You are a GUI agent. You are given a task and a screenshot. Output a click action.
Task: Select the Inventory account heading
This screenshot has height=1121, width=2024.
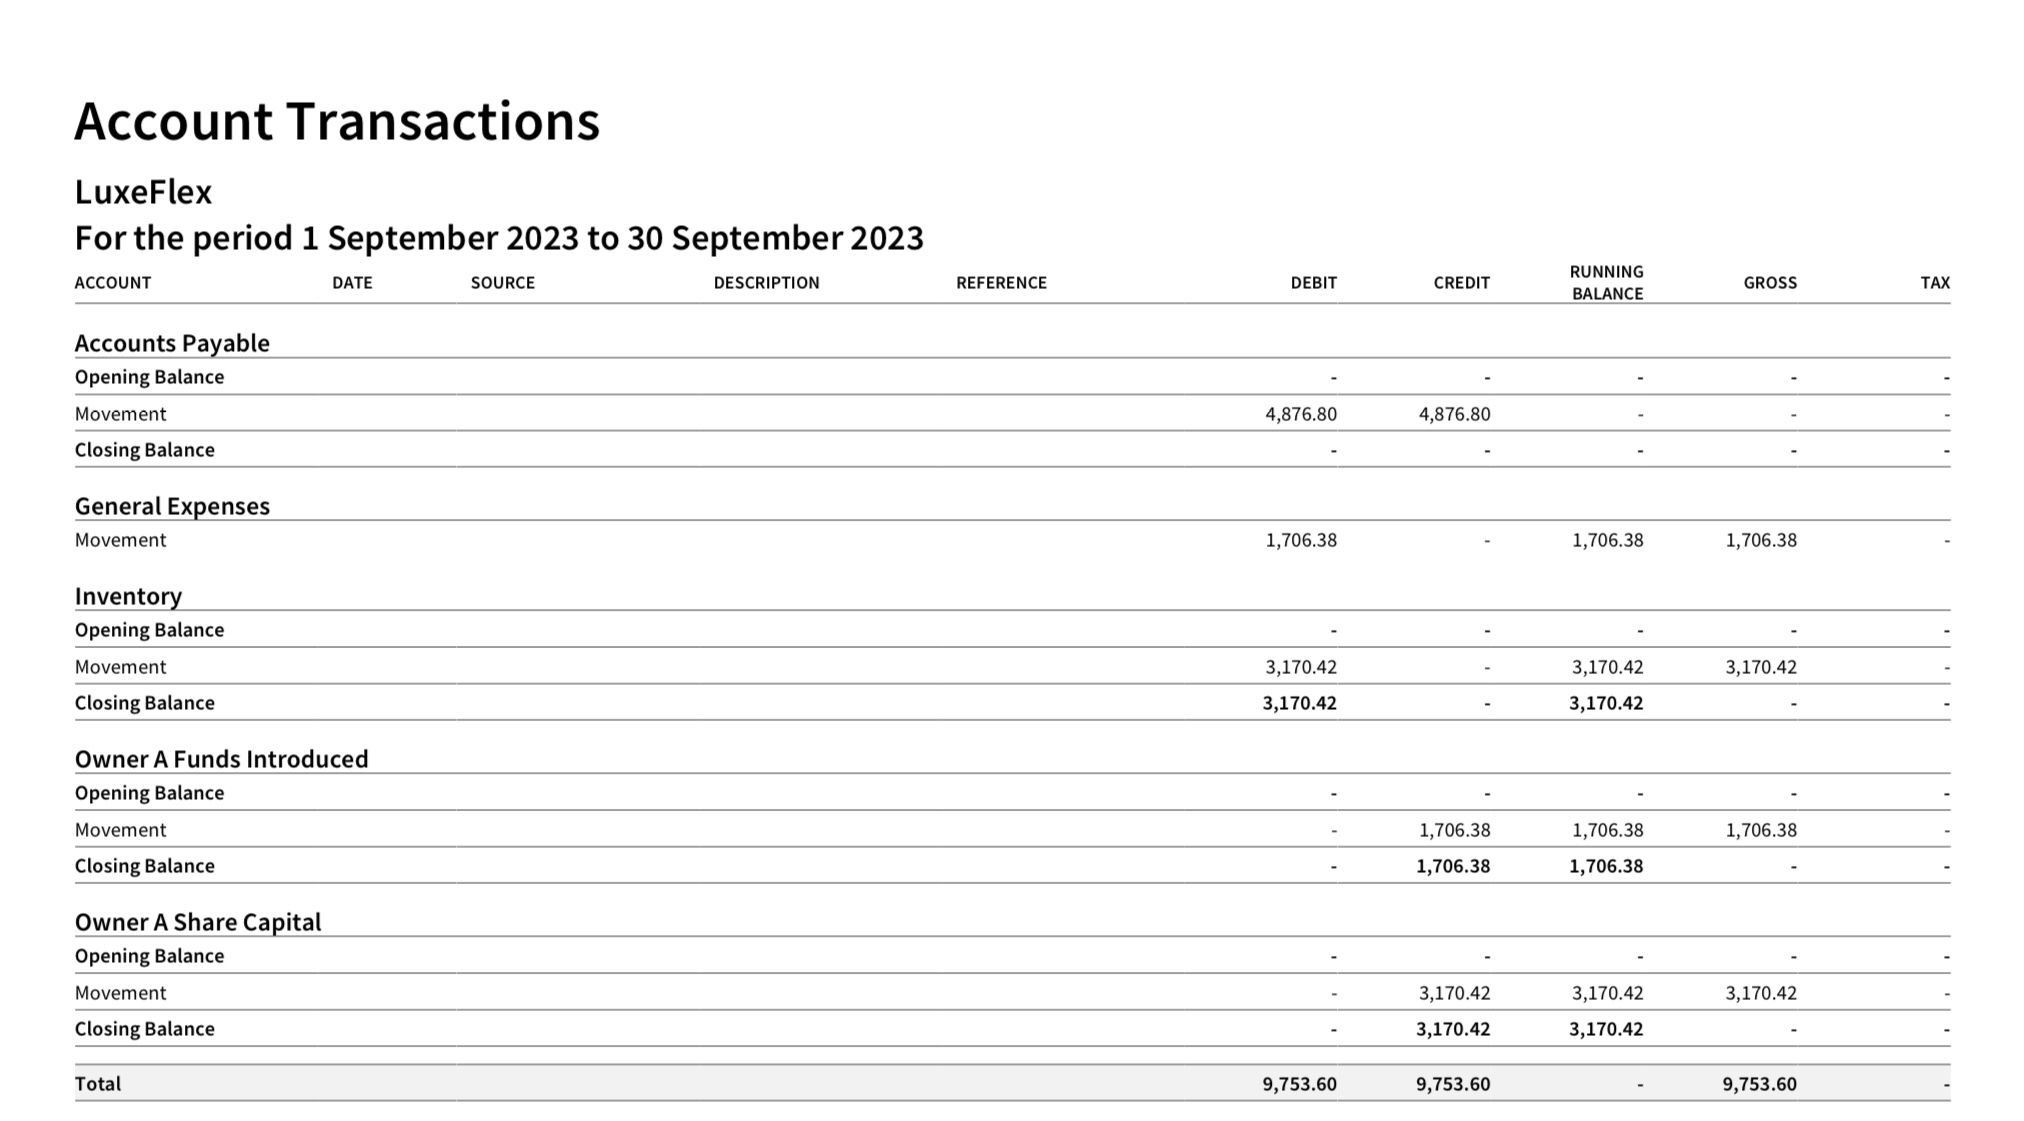tap(128, 596)
